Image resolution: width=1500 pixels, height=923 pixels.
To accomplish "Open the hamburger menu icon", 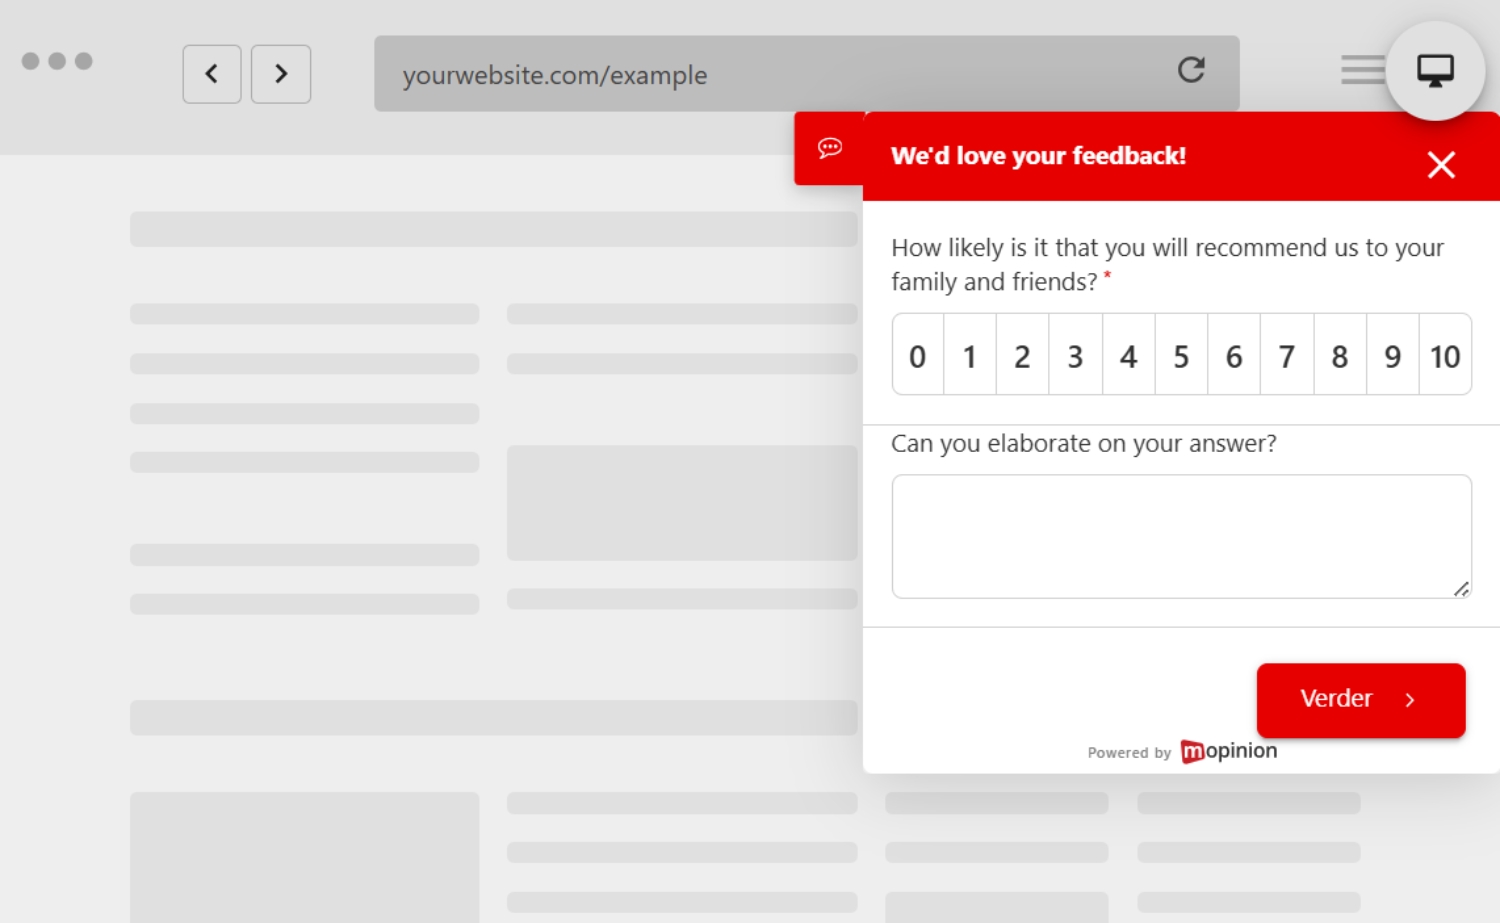I will pyautogui.click(x=1362, y=70).
